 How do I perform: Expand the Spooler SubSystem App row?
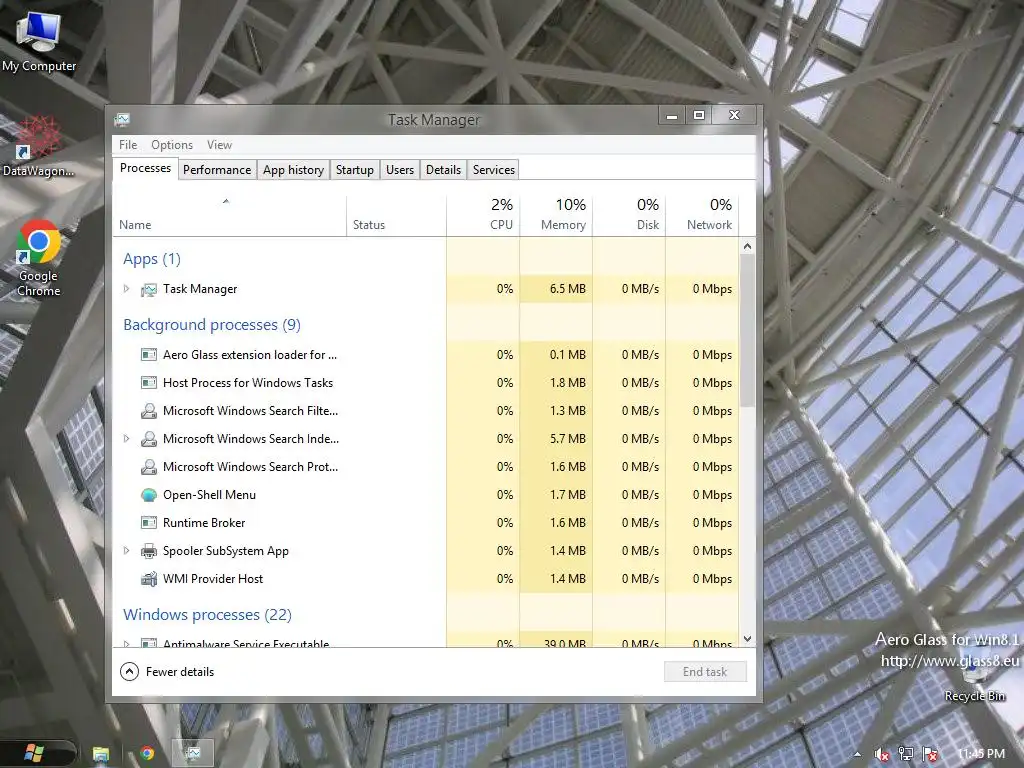pos(127,551)
